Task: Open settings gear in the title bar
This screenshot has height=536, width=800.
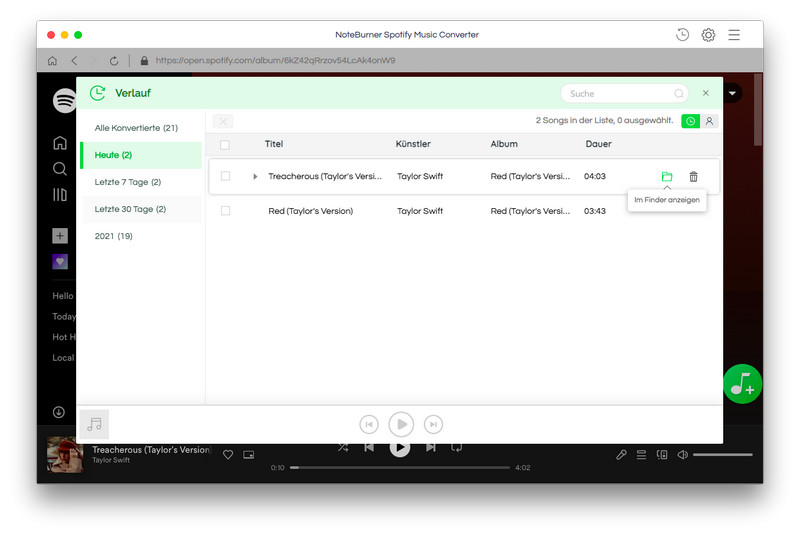Action: click(x=708, y=35)
